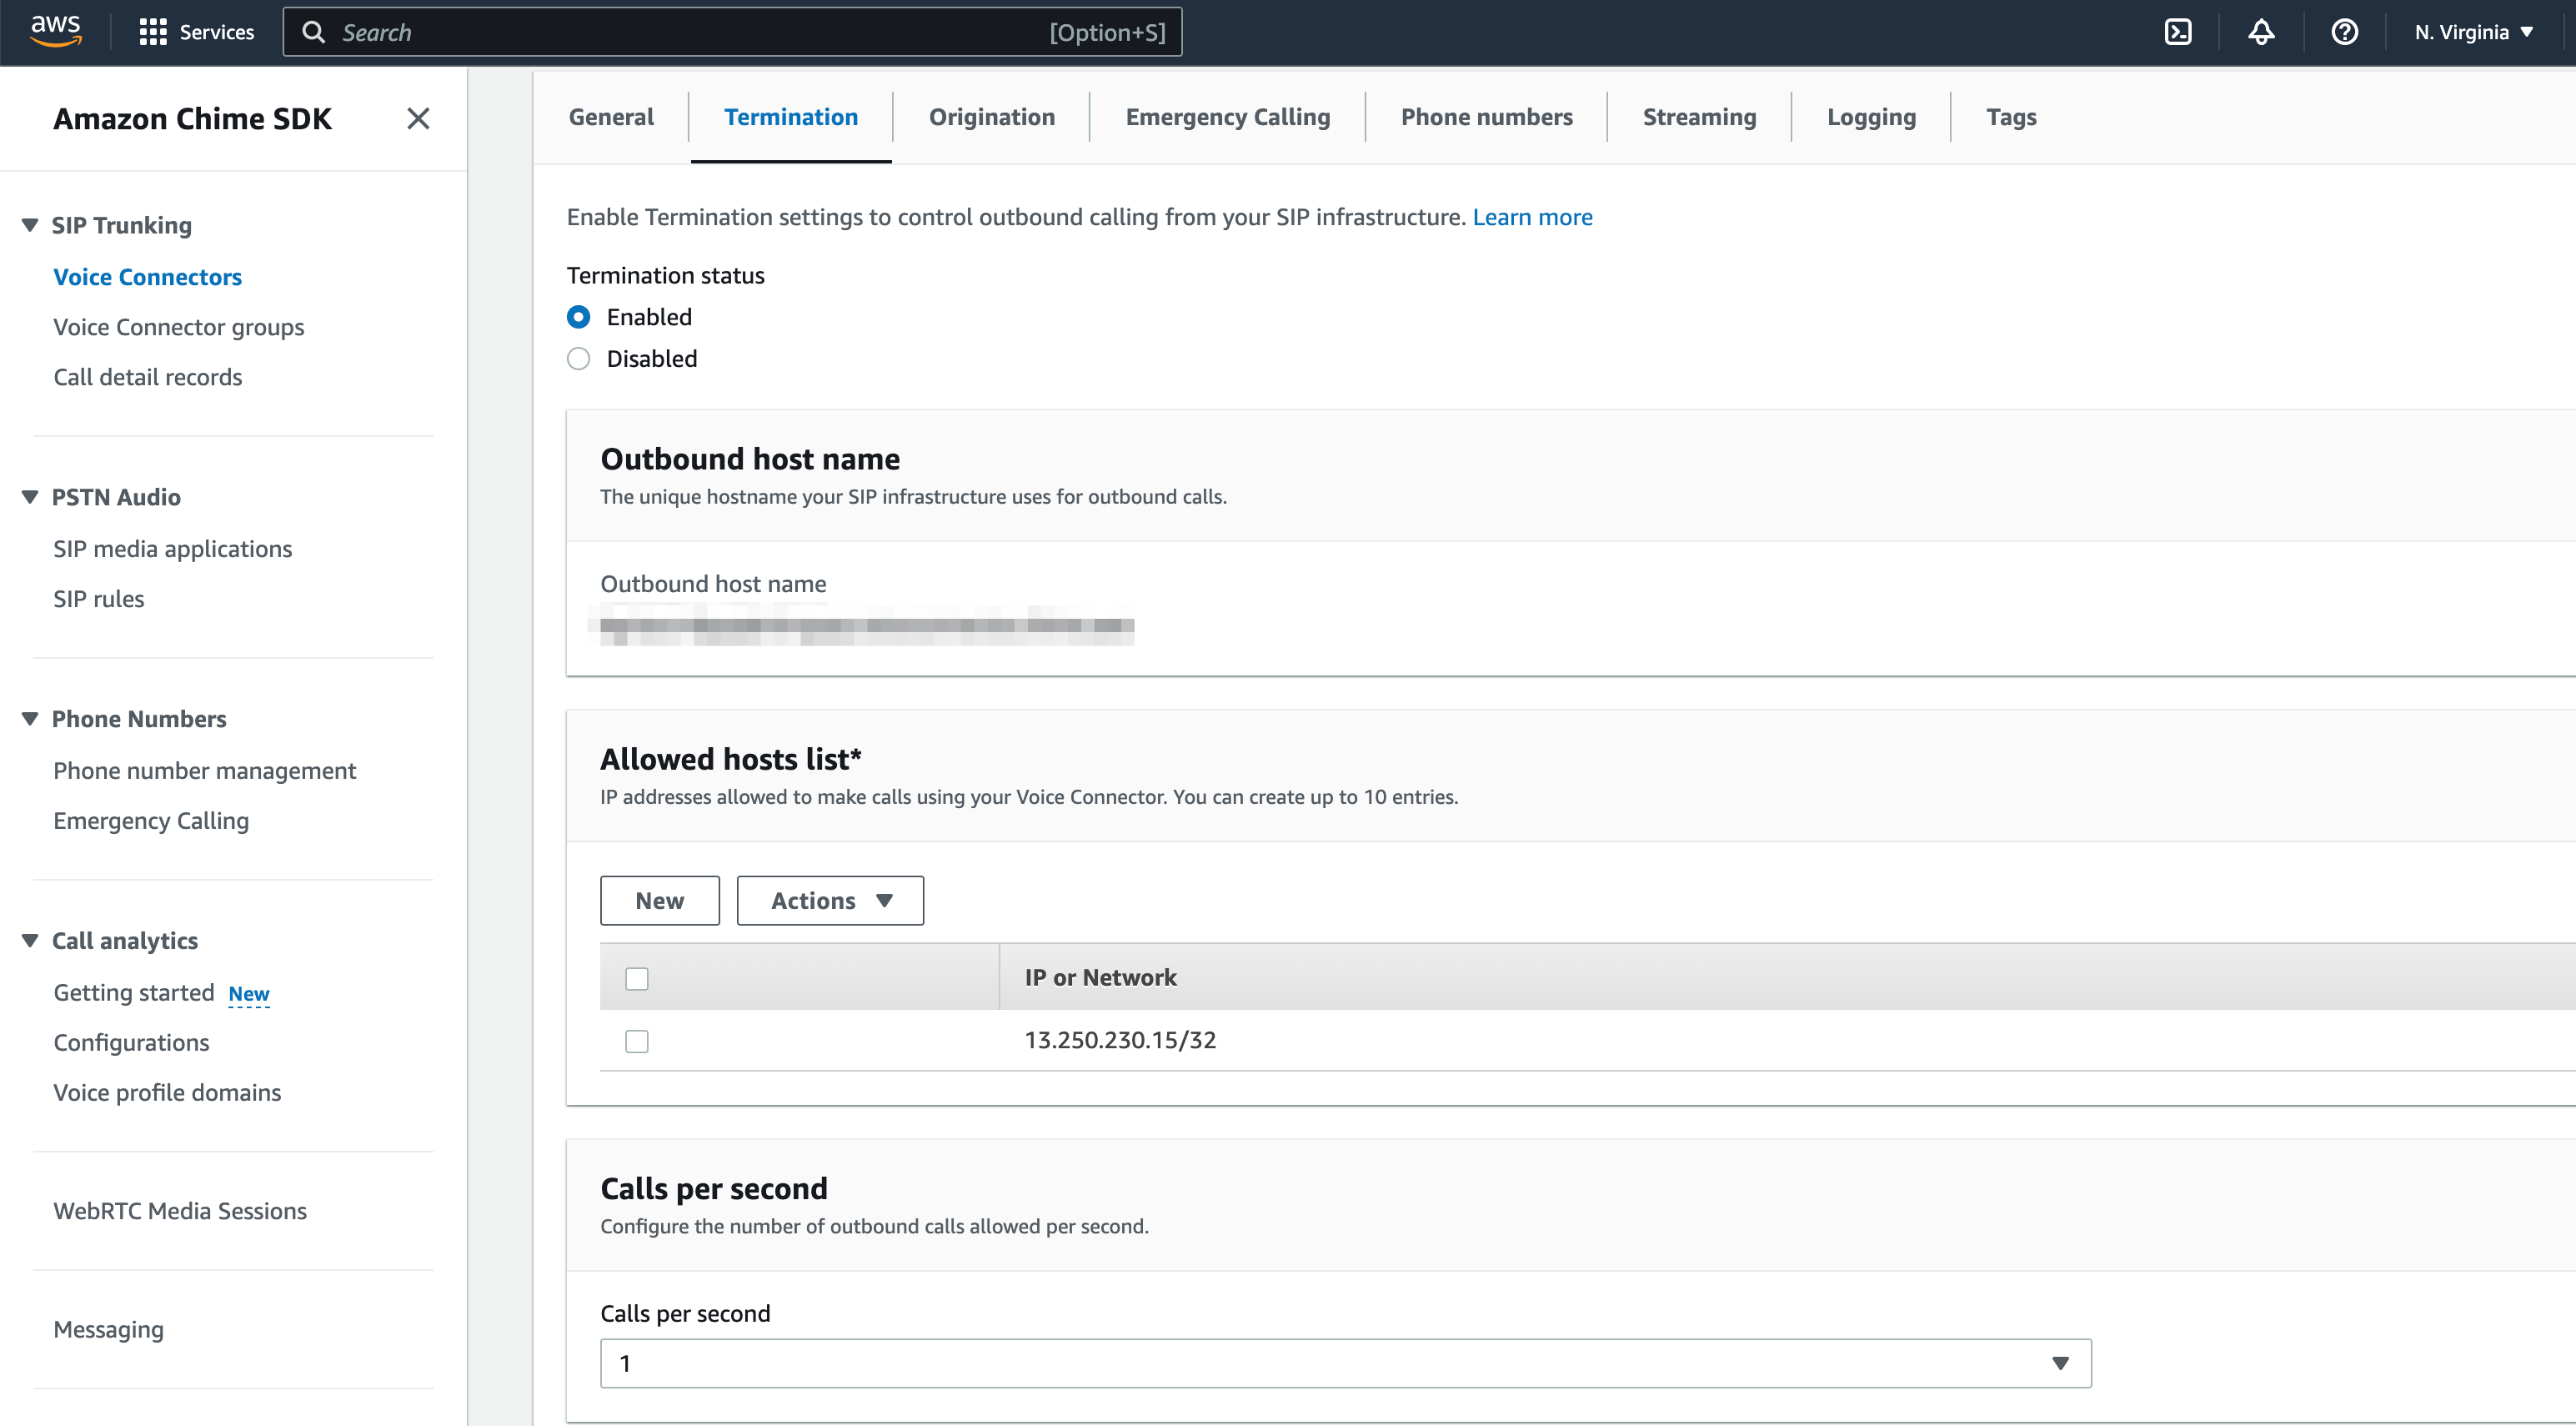The height and width of the screenshot is (1426, 2576).
Task: Open Configurations in sidebar
Action: coord(131,1043)
